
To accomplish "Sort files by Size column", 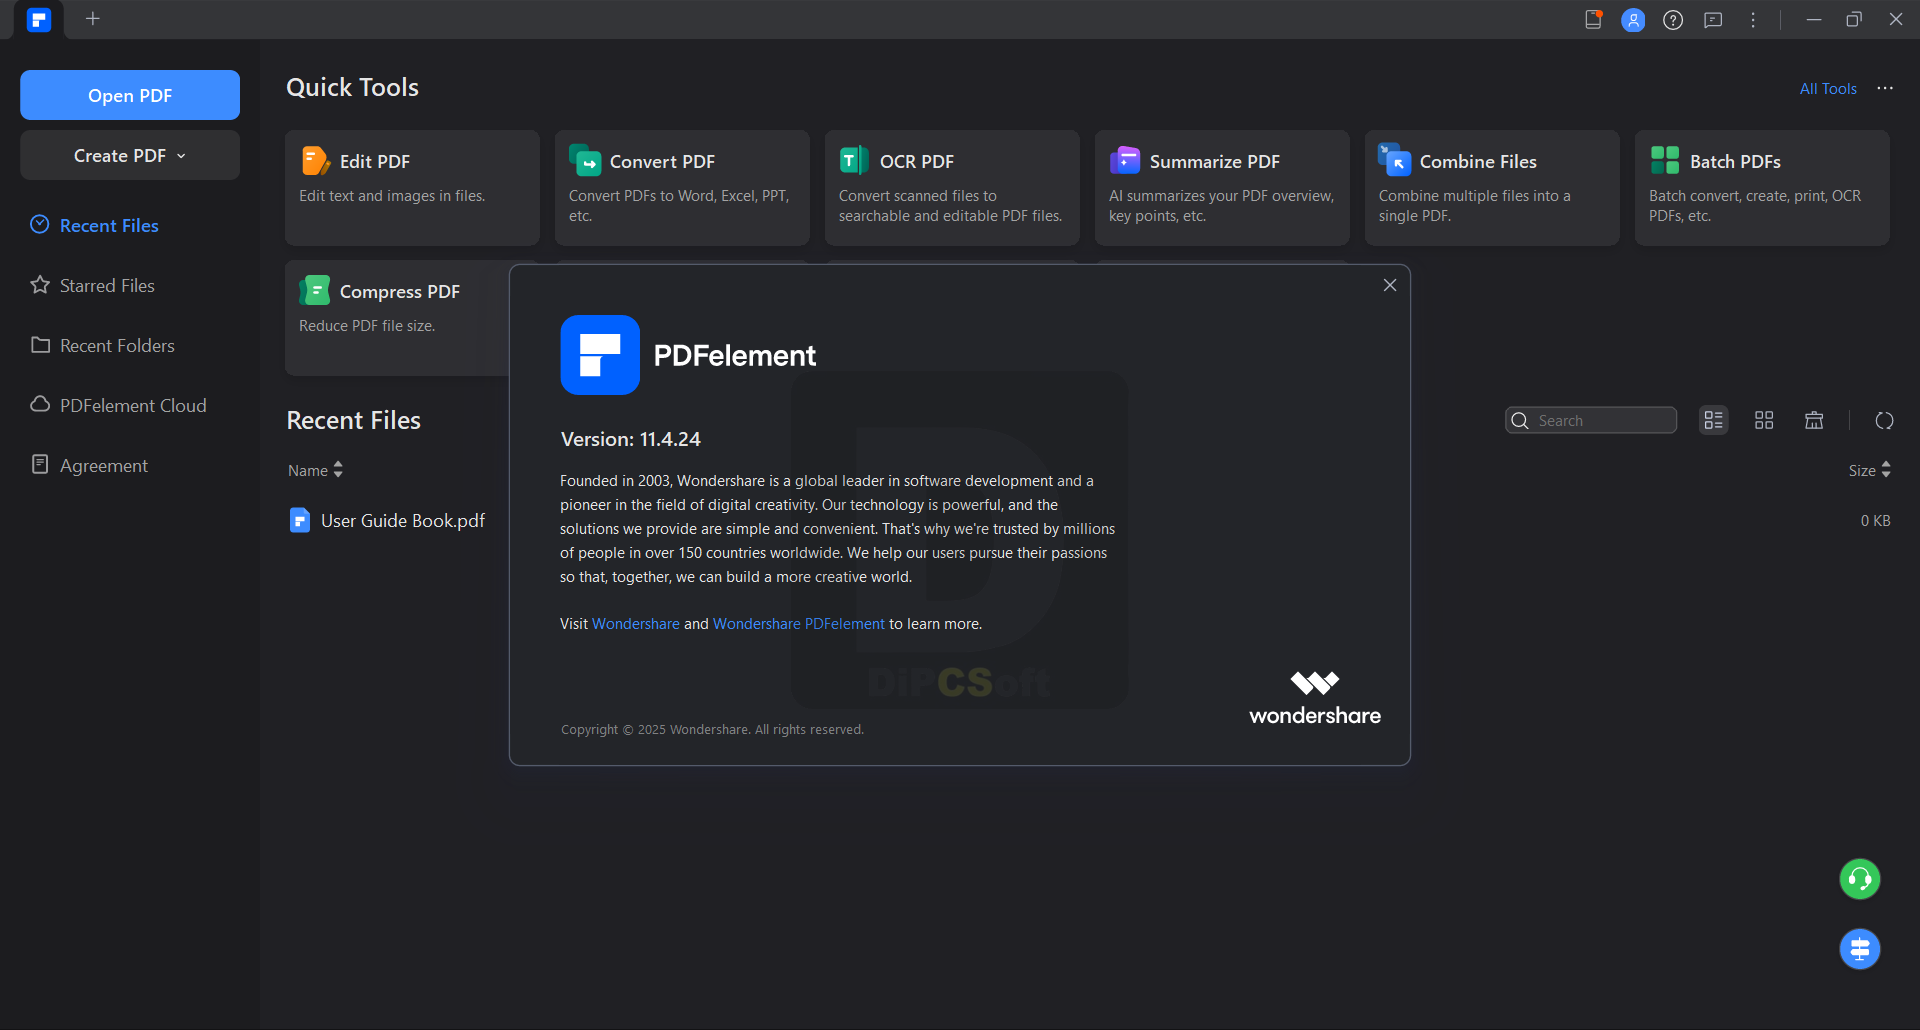I will point(1869,470).
